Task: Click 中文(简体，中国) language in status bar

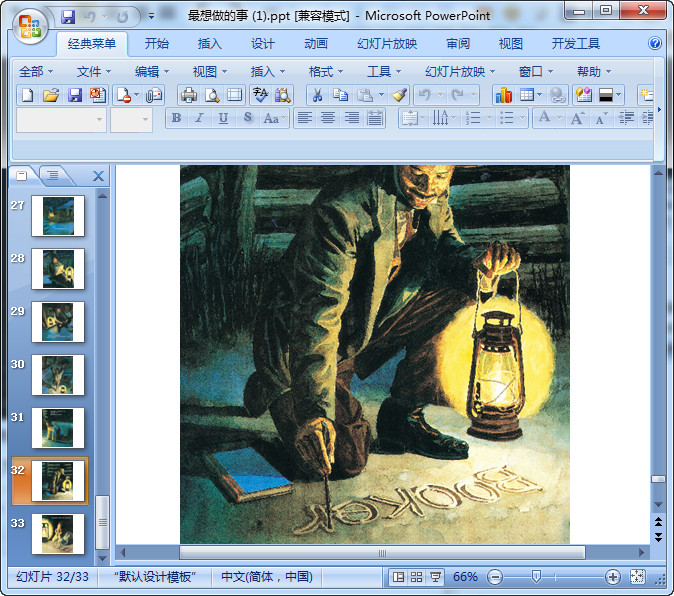Action: click(x=267, y=577)
